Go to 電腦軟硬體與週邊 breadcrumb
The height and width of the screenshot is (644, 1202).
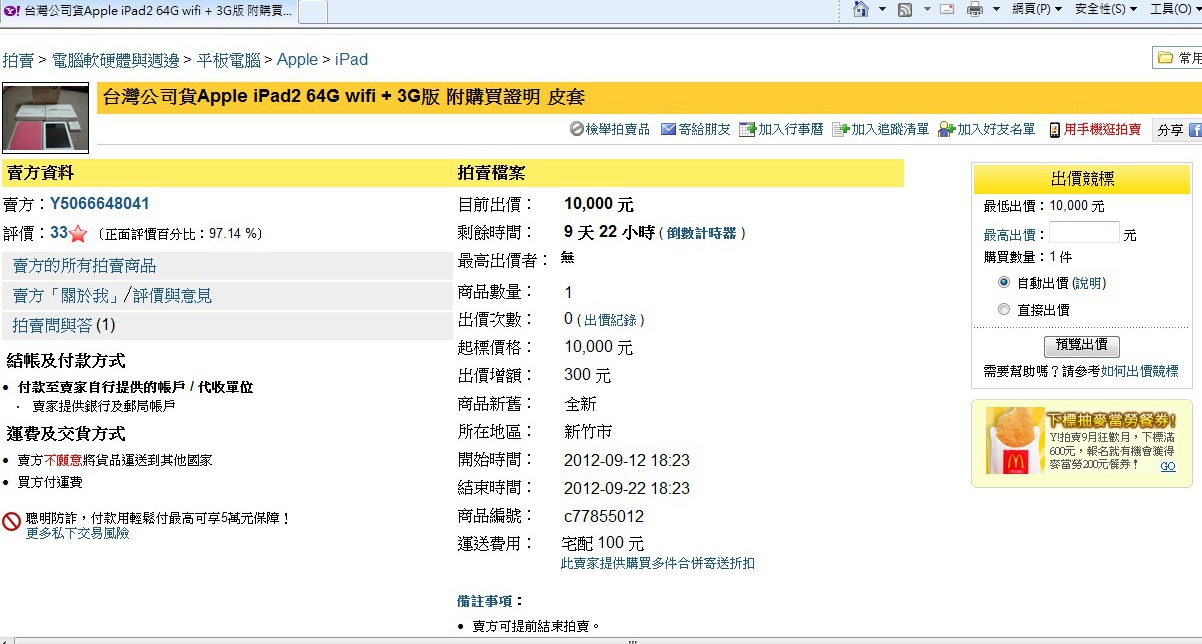115,60
